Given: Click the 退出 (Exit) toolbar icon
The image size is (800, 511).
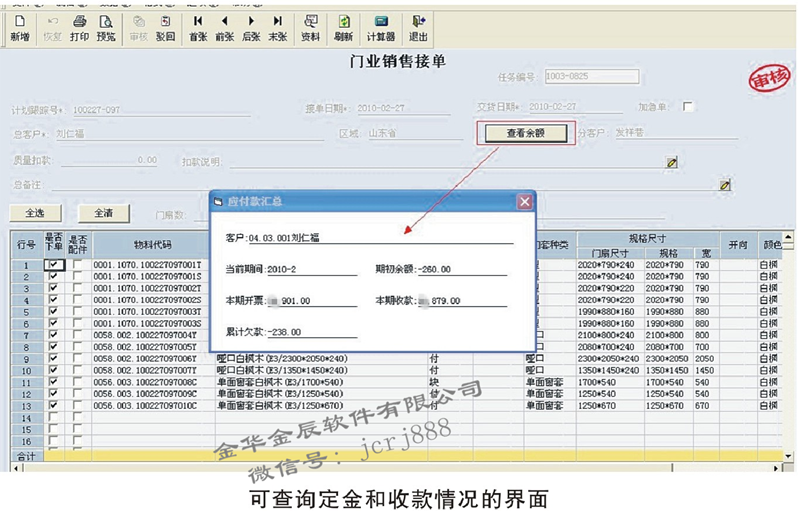Looking at the screenshot, I should 418,27.
